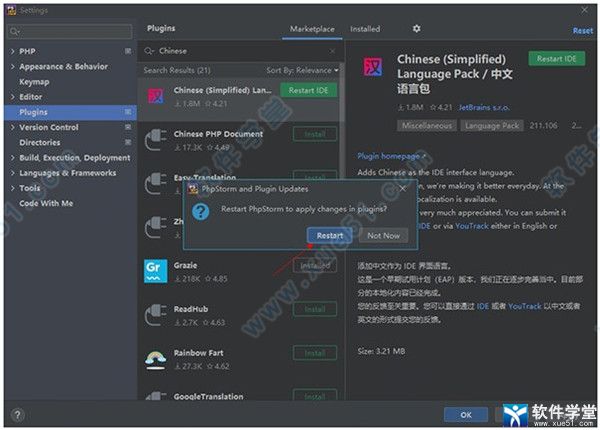Screen dimensions: 600x430
Task: Open the plugins gear settings menu
Action: pyautogui.click(x=416, y=28)
